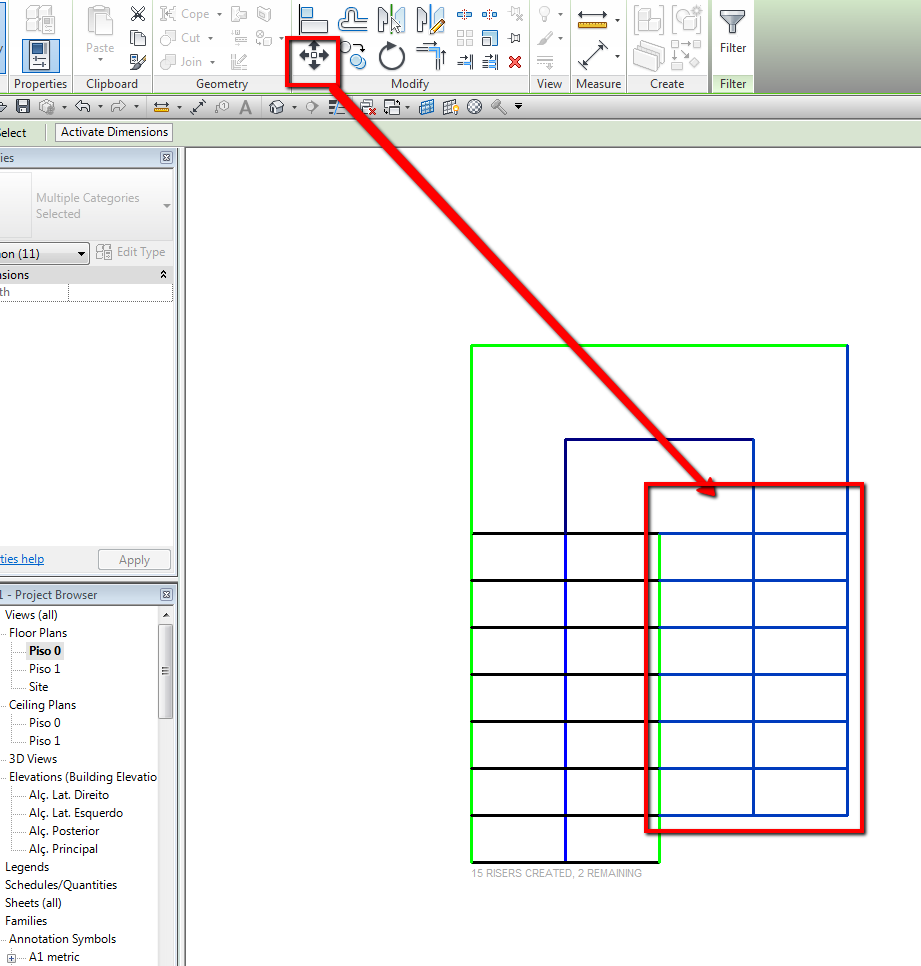Click the Scale tool

[x=490, y=39]
